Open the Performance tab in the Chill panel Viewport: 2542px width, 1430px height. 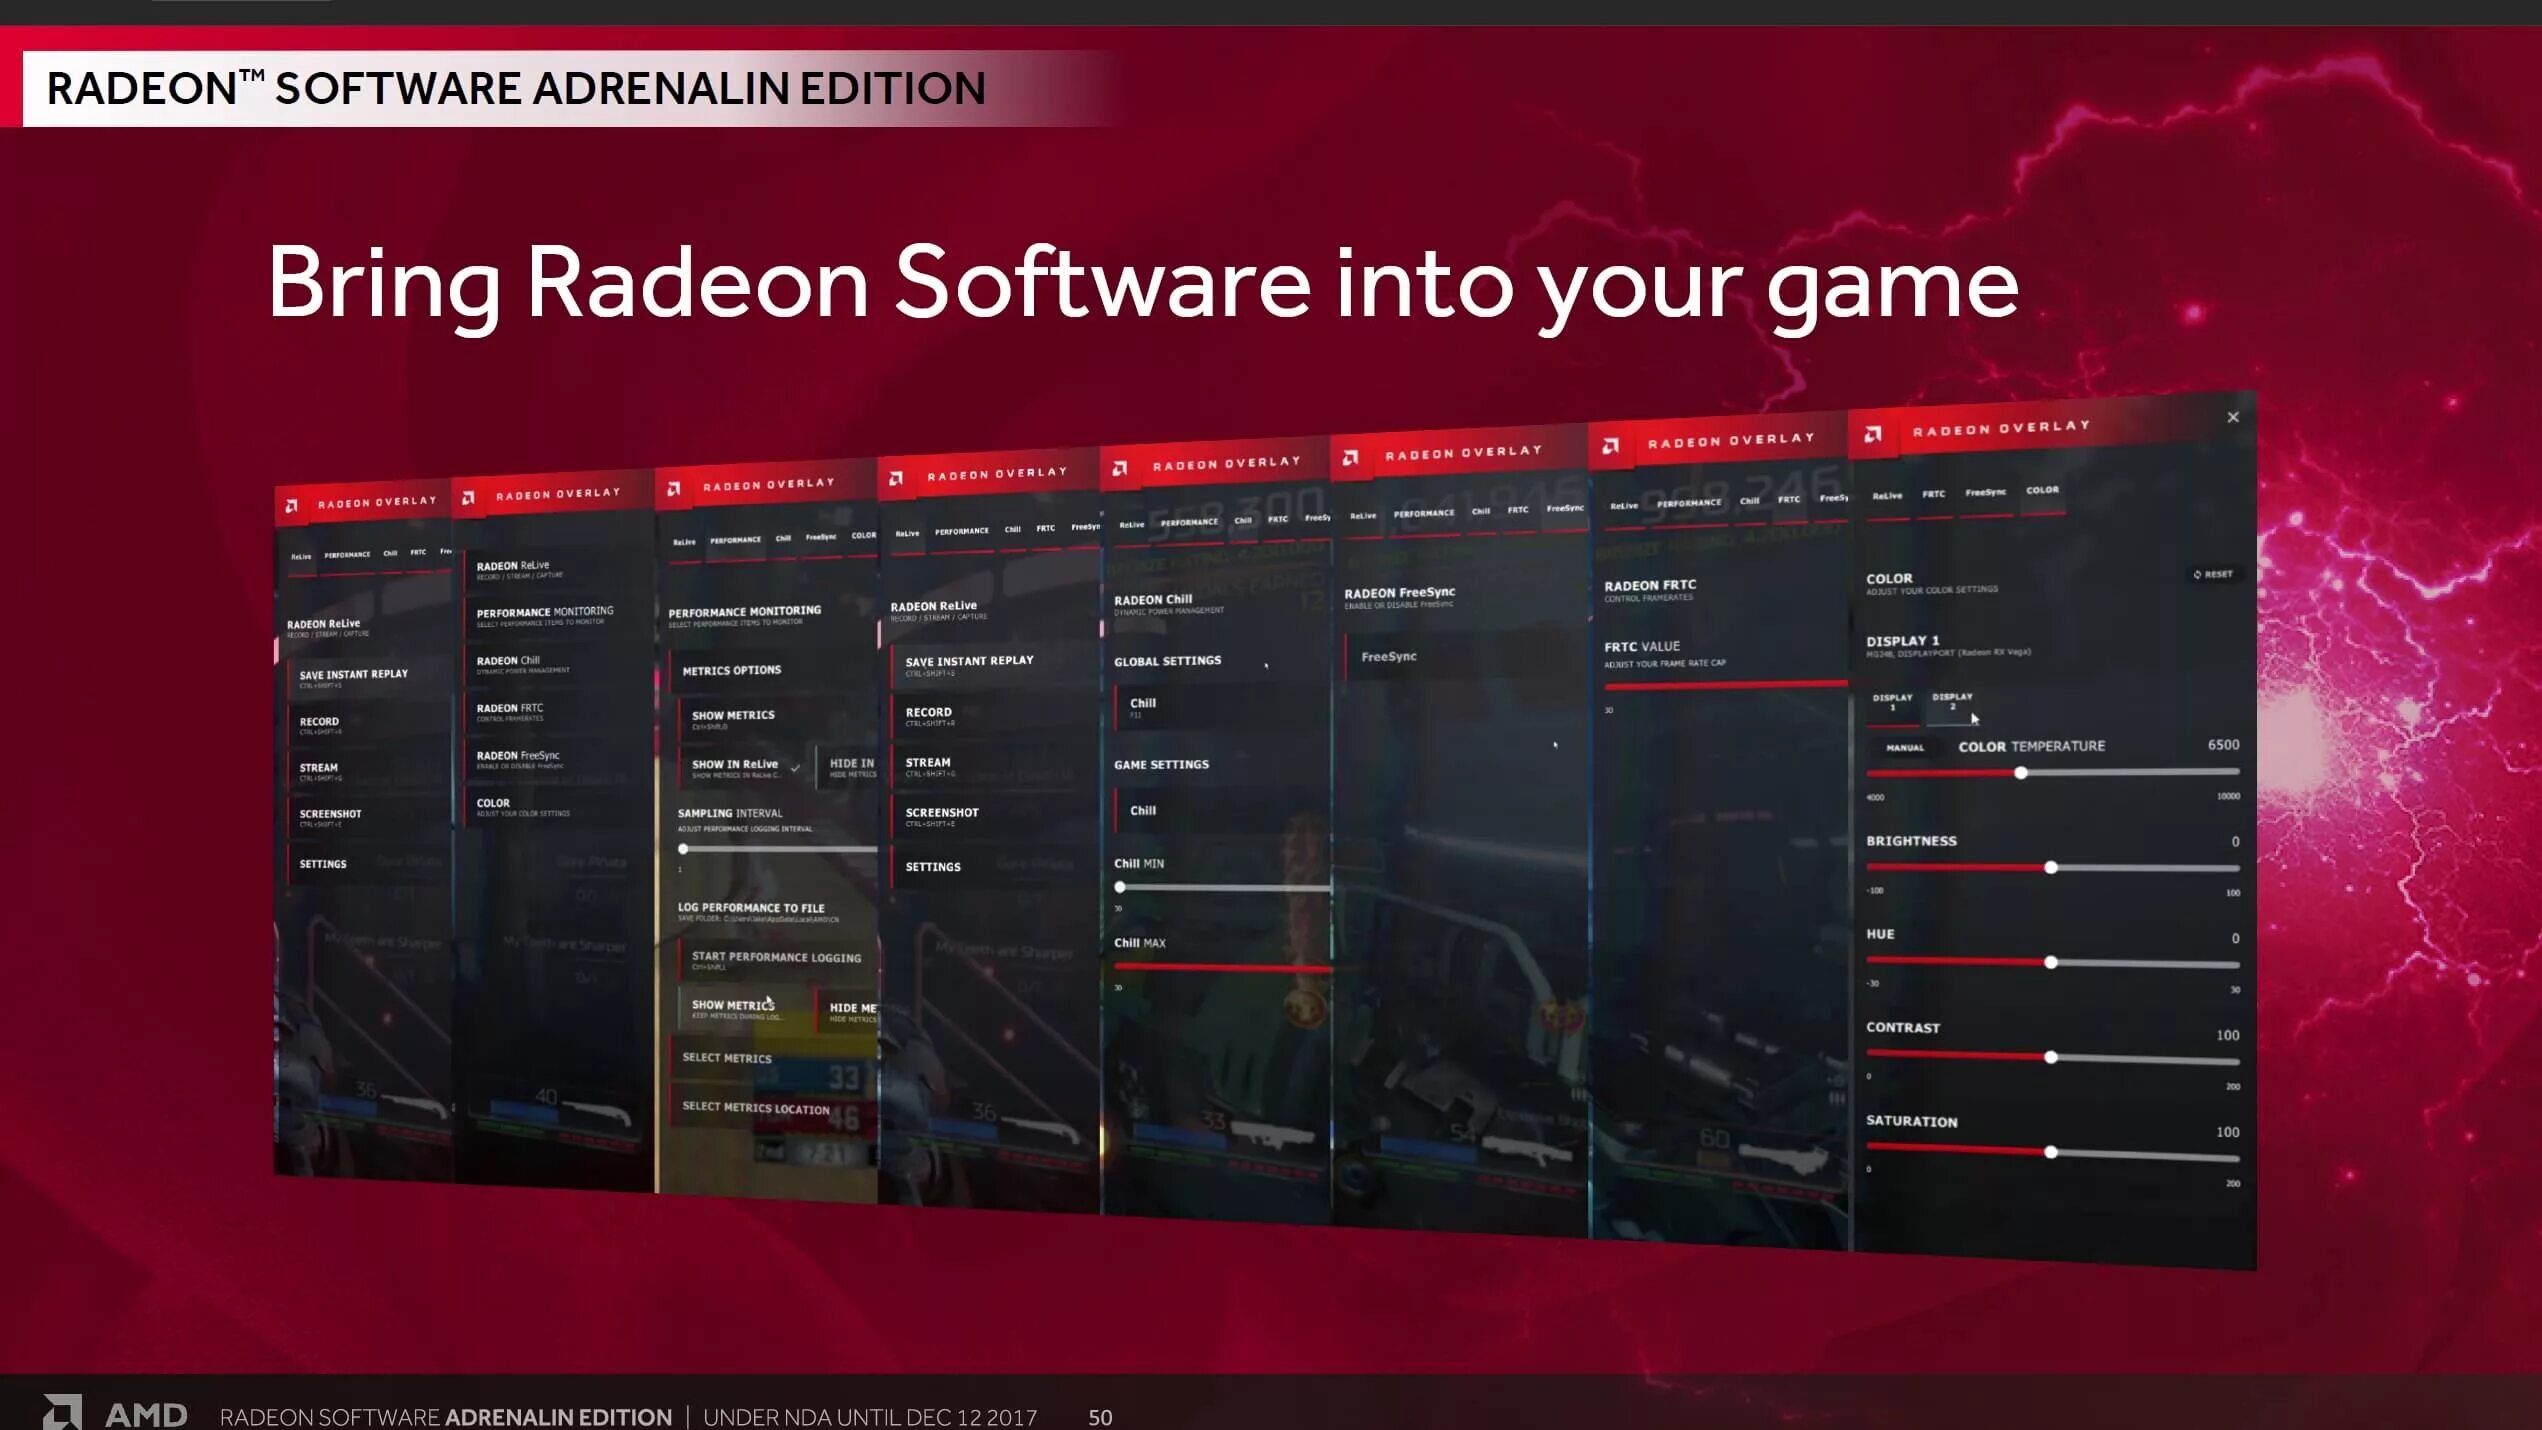(1188, 523)
